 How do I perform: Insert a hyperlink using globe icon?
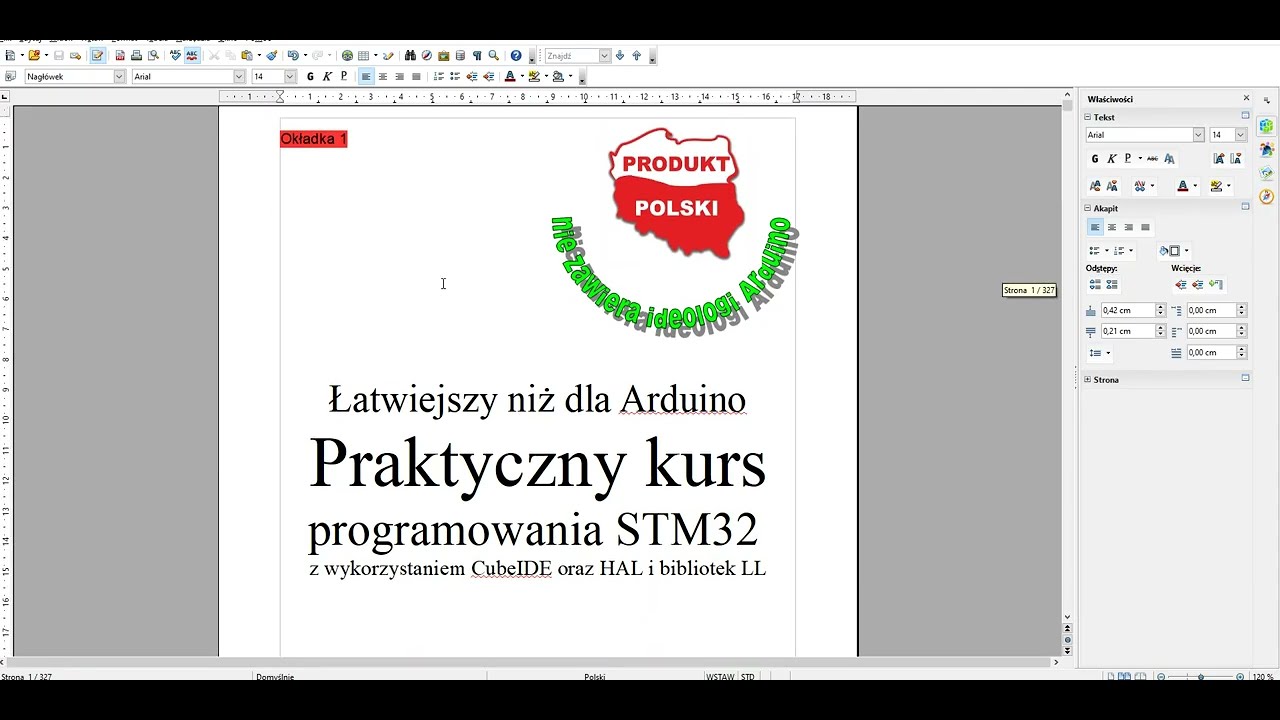point(347,55)
